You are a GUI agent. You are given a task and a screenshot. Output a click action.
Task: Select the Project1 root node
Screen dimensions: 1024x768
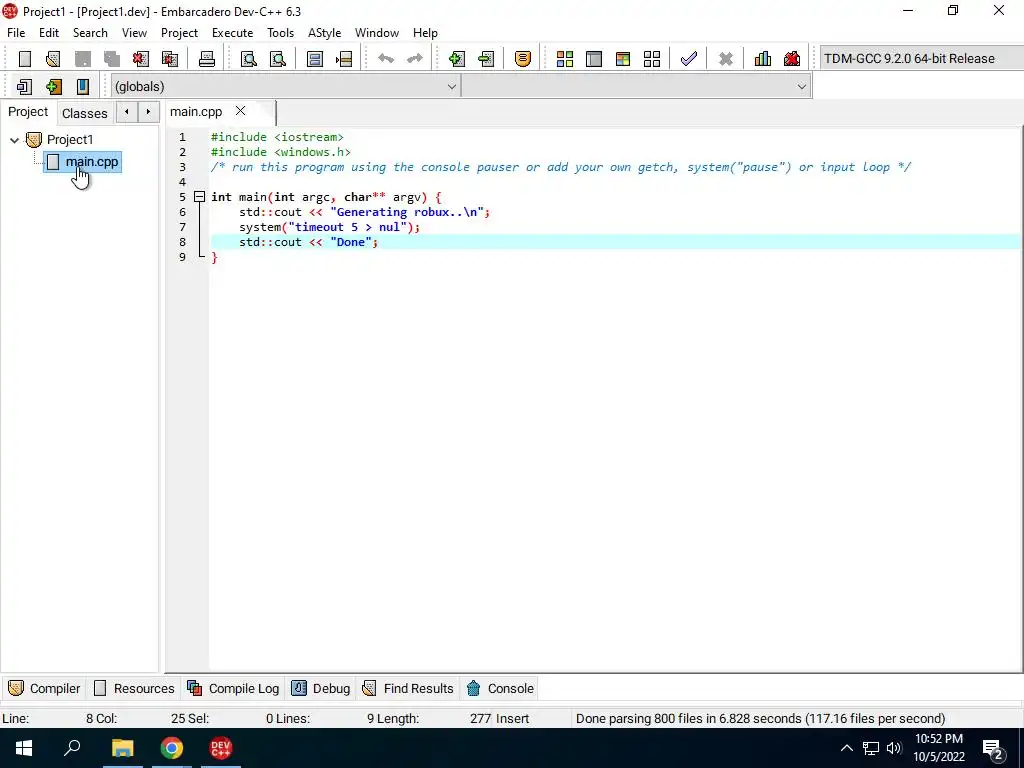70,140
